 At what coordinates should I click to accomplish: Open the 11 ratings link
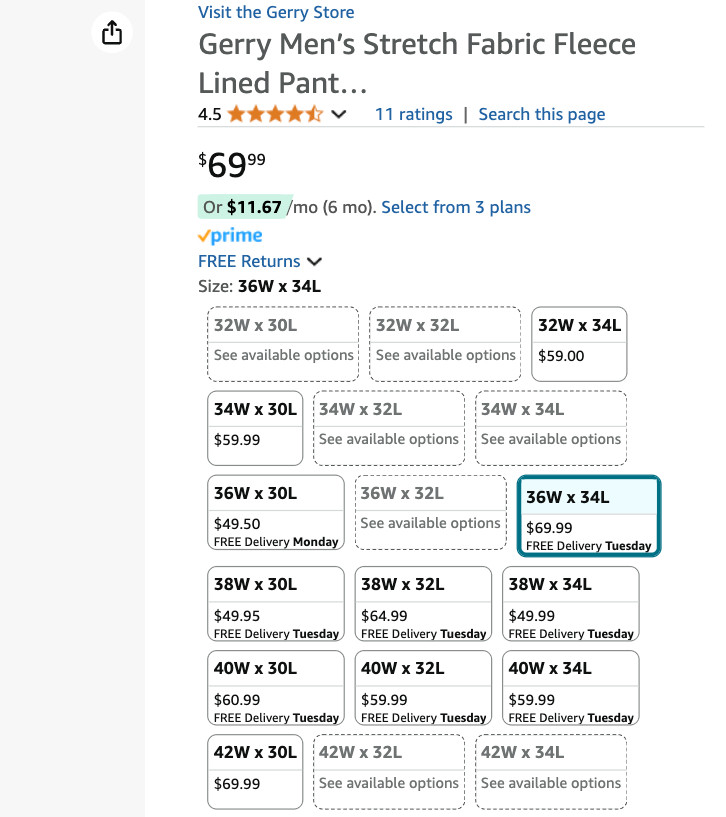click(413, 114)
